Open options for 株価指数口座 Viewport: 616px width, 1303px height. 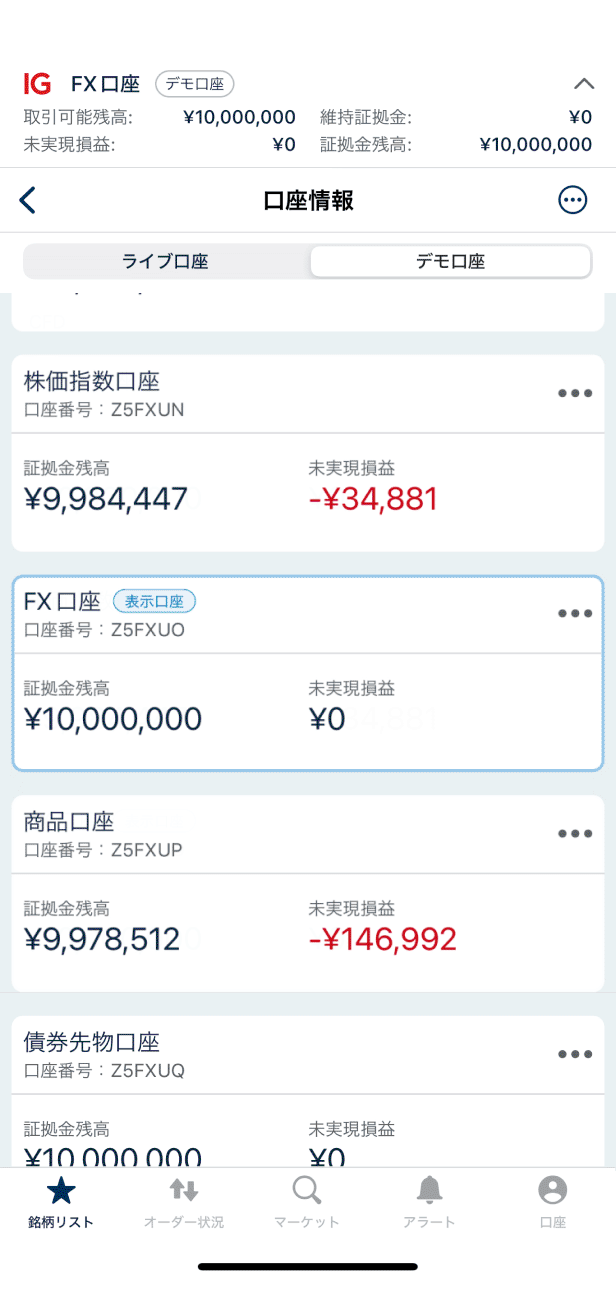click(575, 393)
